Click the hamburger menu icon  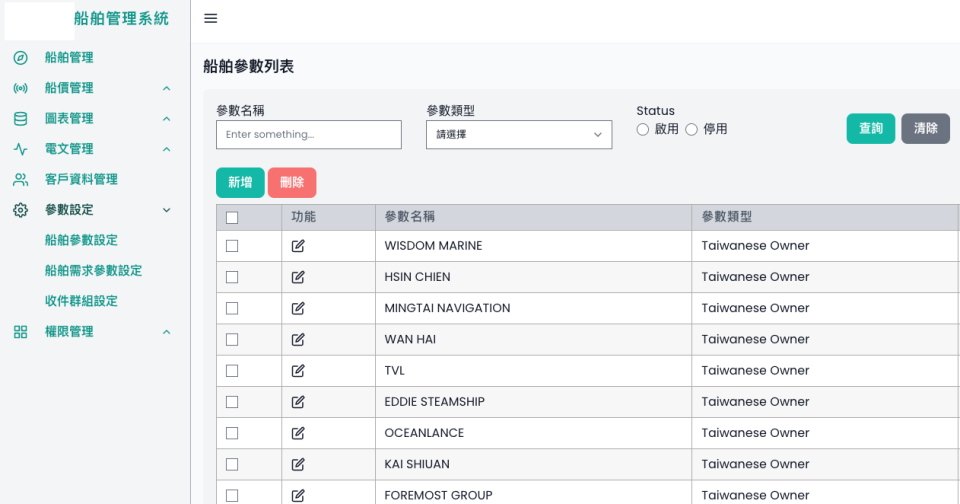pyautogui.click(x=210, y=19)
